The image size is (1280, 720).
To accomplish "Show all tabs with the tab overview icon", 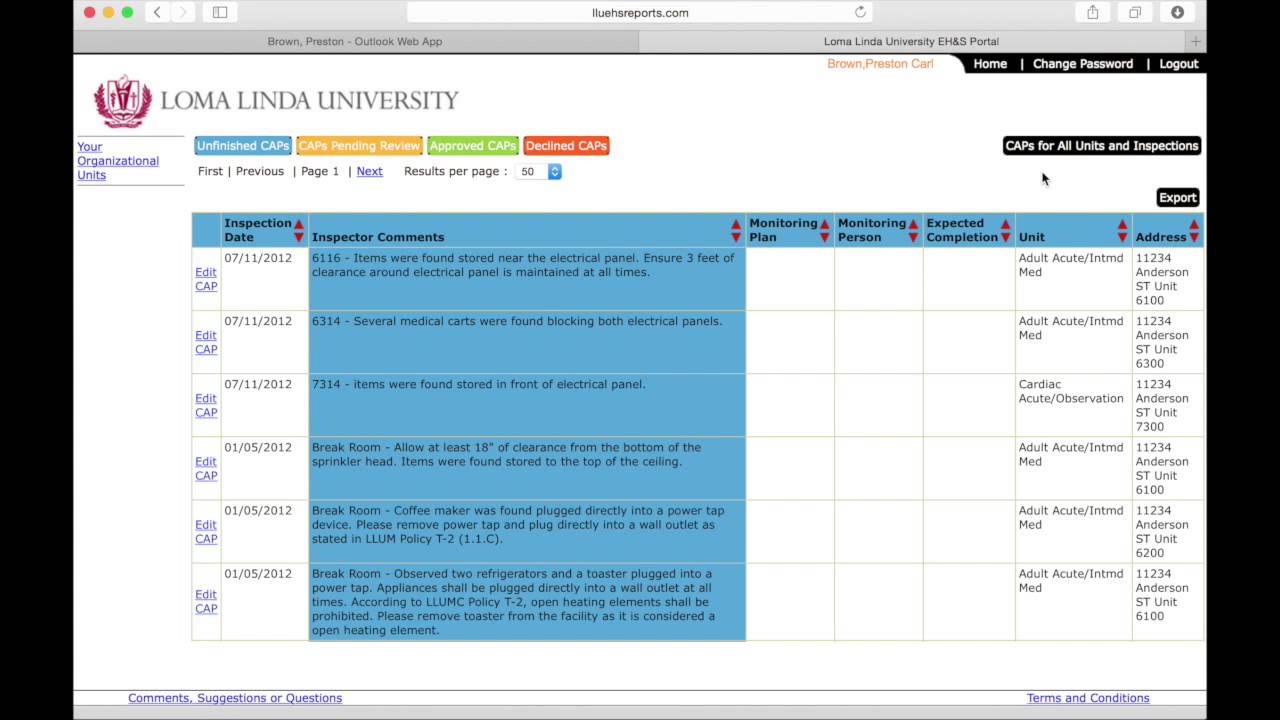I will tap(1135, 12).
